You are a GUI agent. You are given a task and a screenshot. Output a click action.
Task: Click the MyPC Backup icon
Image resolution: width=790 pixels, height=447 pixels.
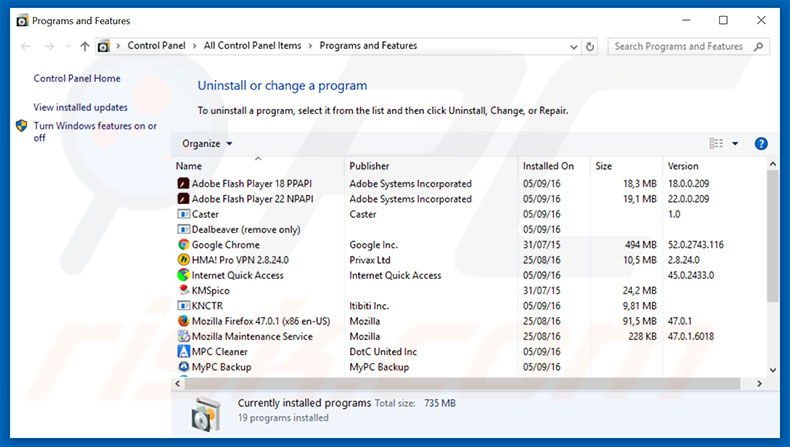click(183, 366)
